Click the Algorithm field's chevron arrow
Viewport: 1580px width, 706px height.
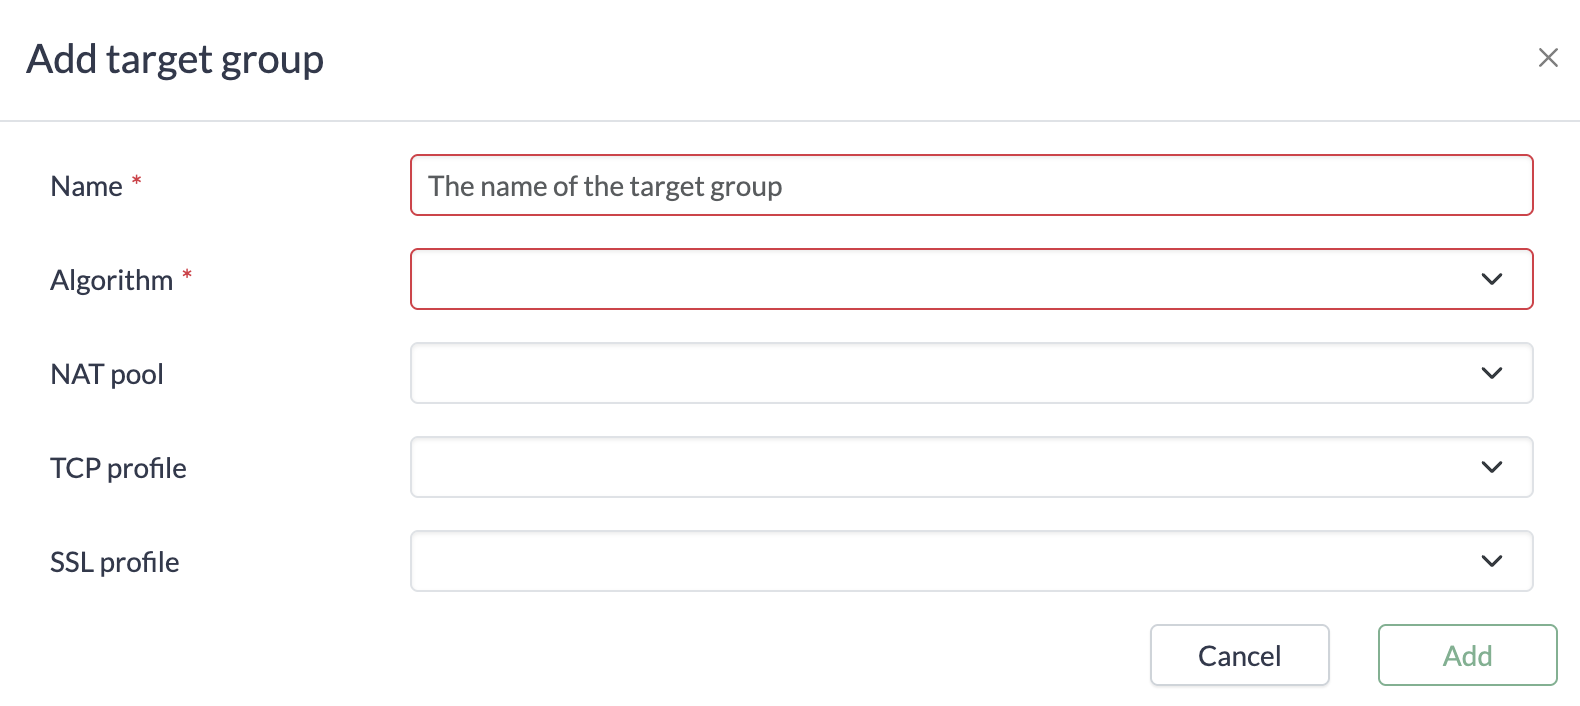point(1491,279)
